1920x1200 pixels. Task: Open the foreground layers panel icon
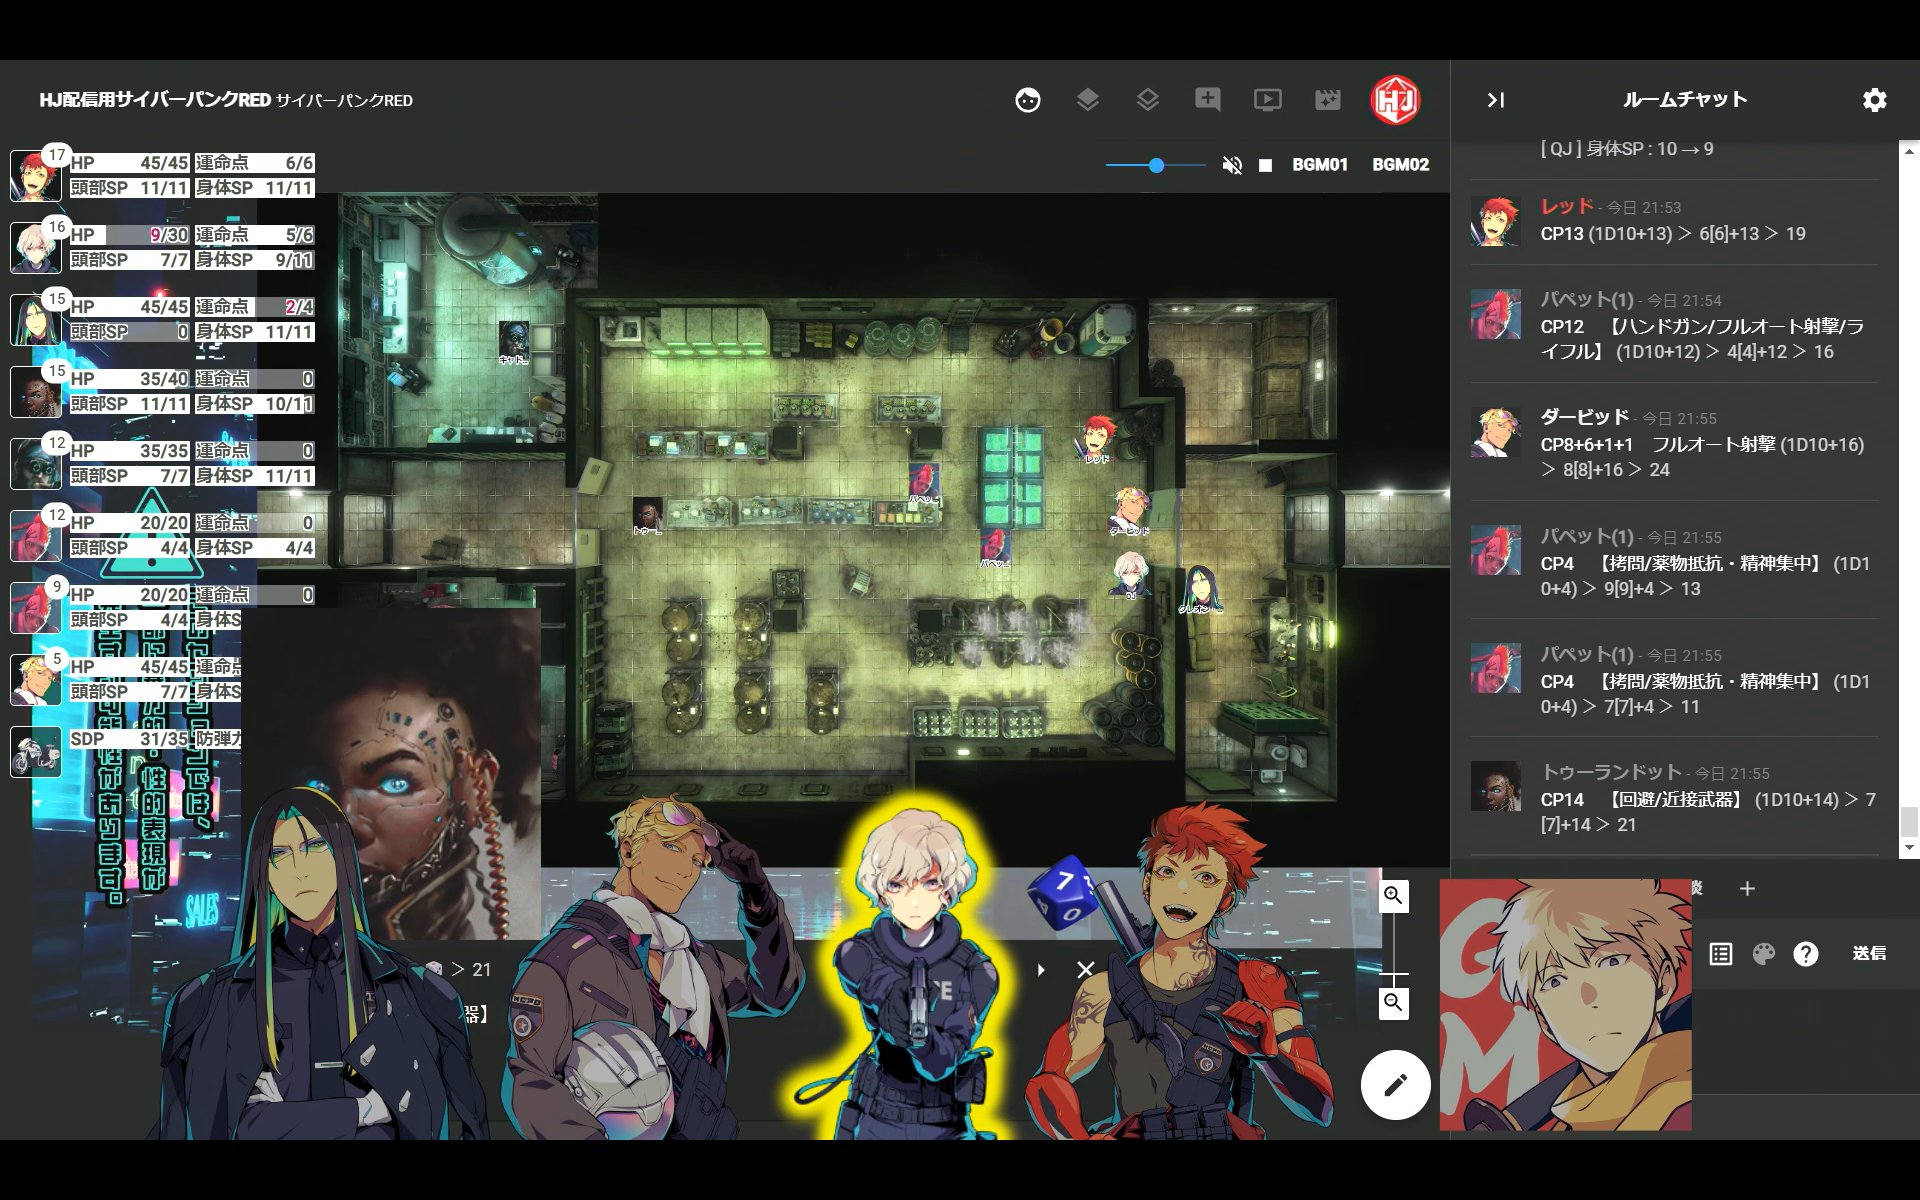click(x=1087, y=100)
